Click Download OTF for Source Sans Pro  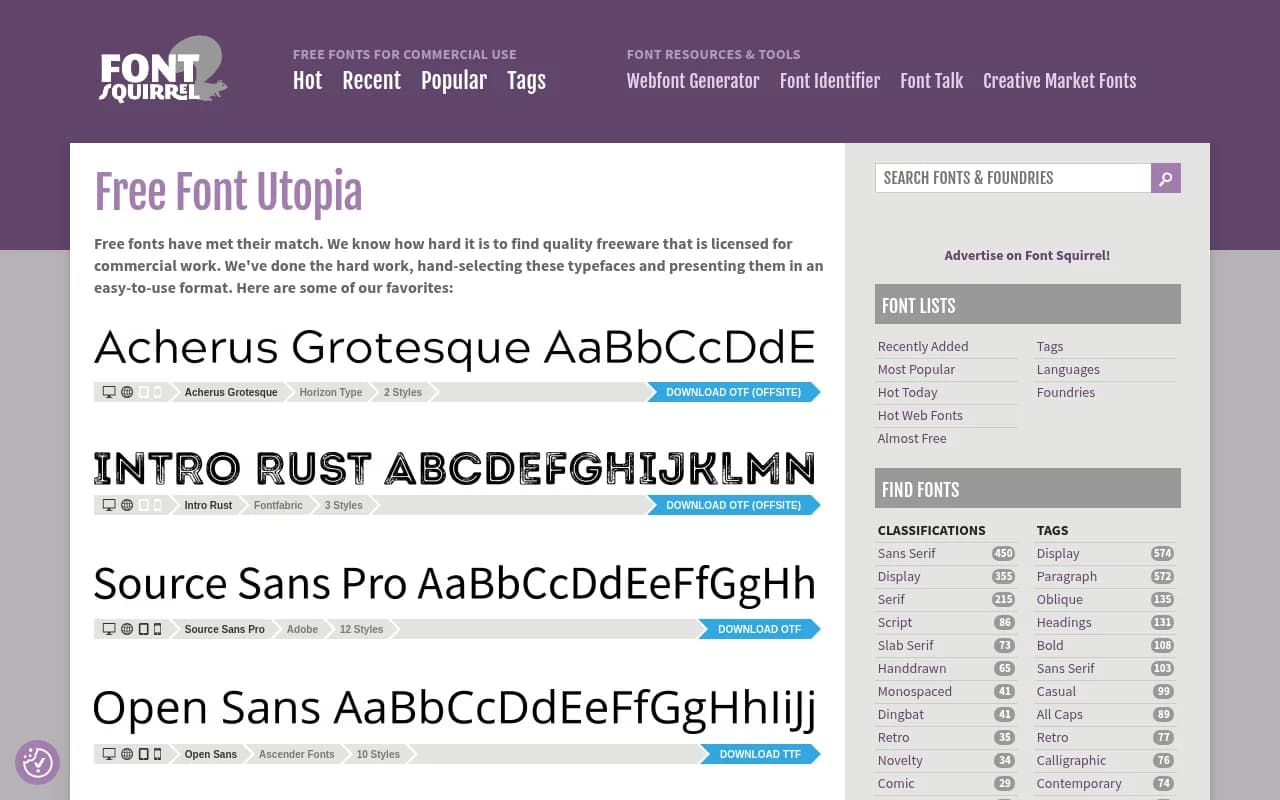[759, 629]
